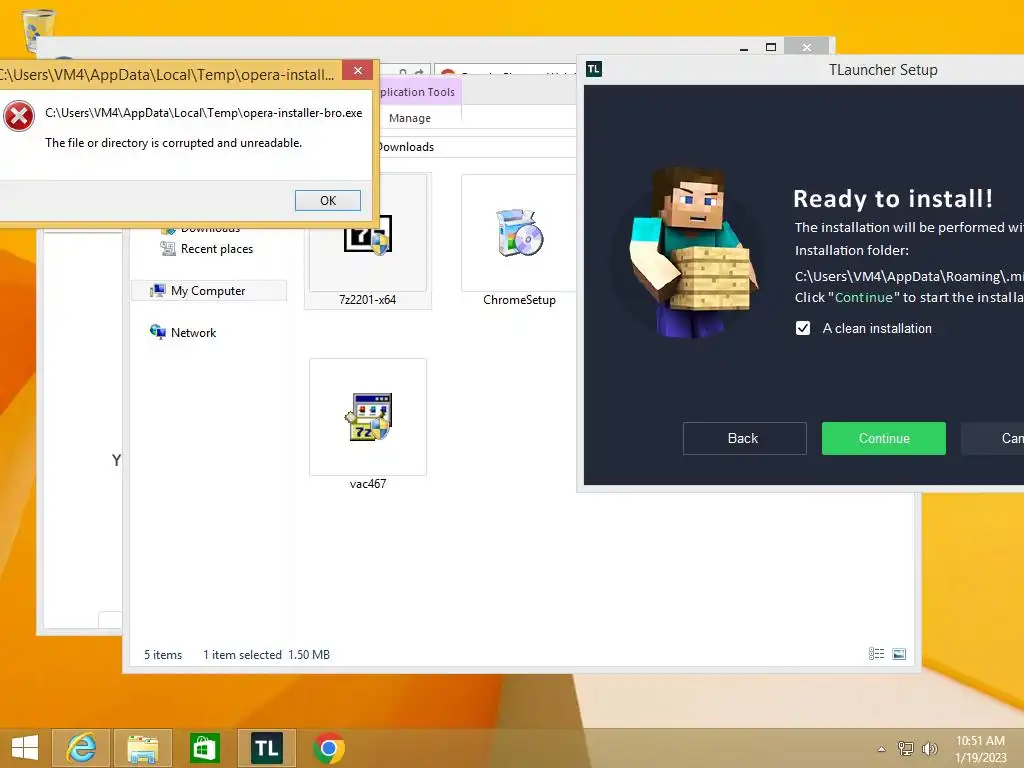Click OK in the opera-installer error dialog
Viewport: 1024px width, 768px height.
pos(328,200)
